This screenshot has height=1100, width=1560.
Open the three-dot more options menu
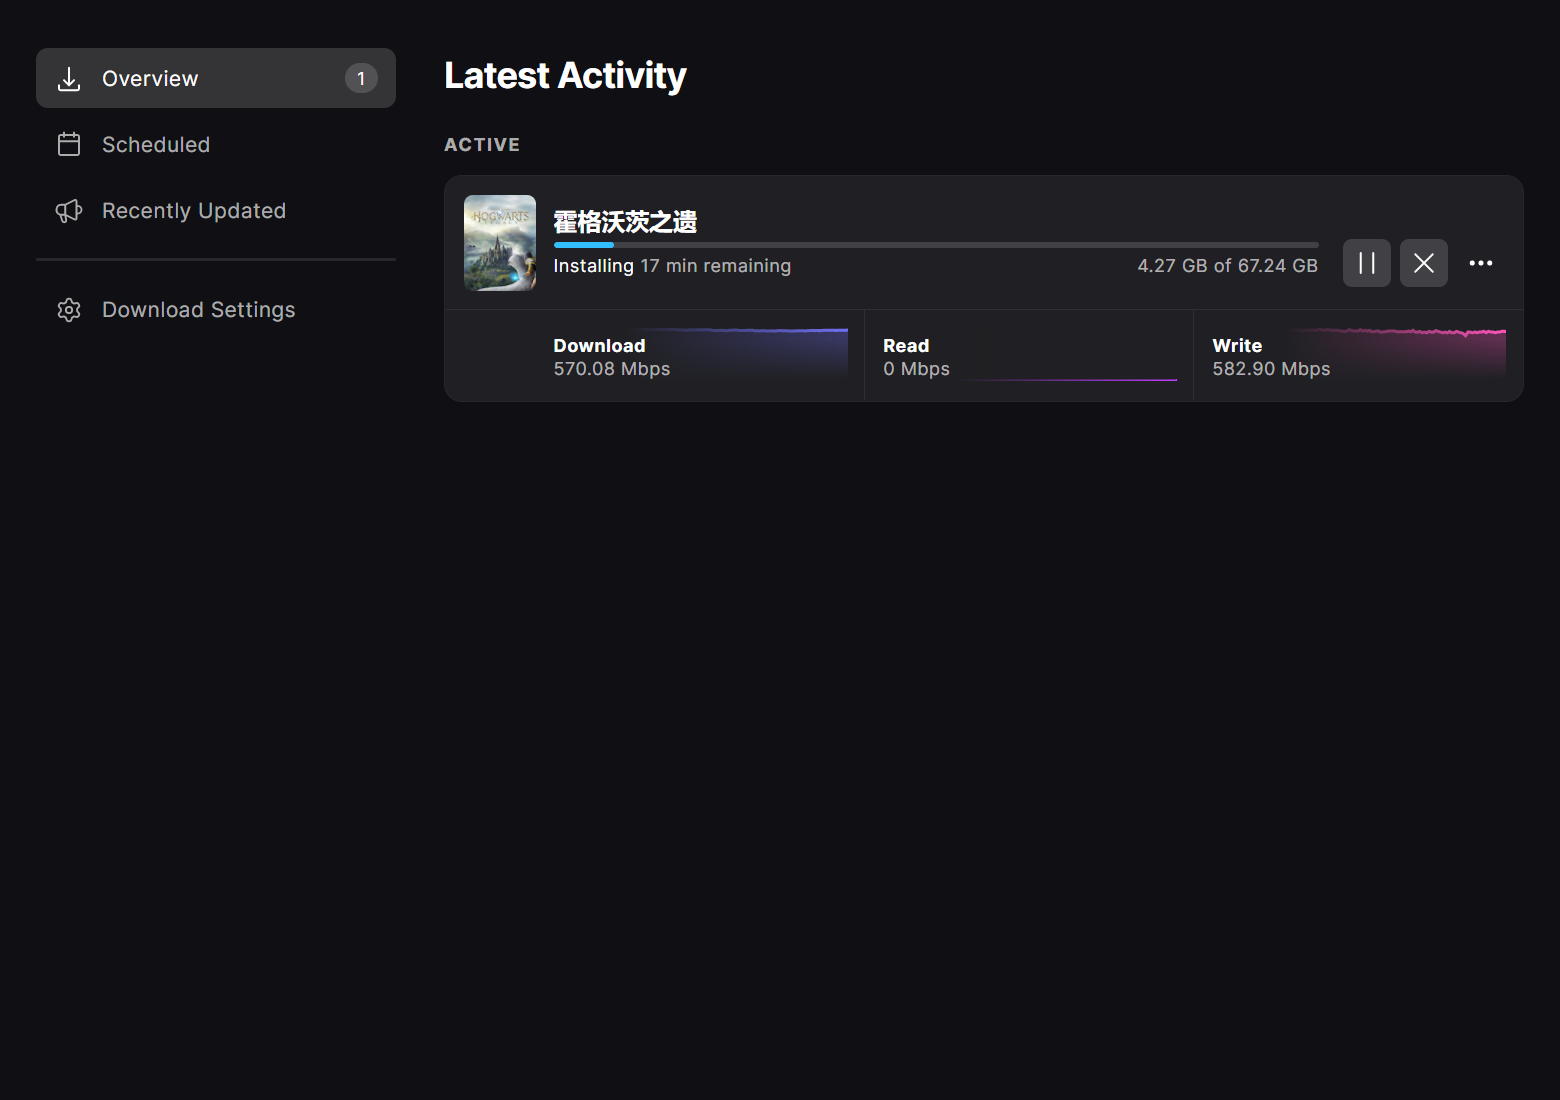(x=1480, y=263)
